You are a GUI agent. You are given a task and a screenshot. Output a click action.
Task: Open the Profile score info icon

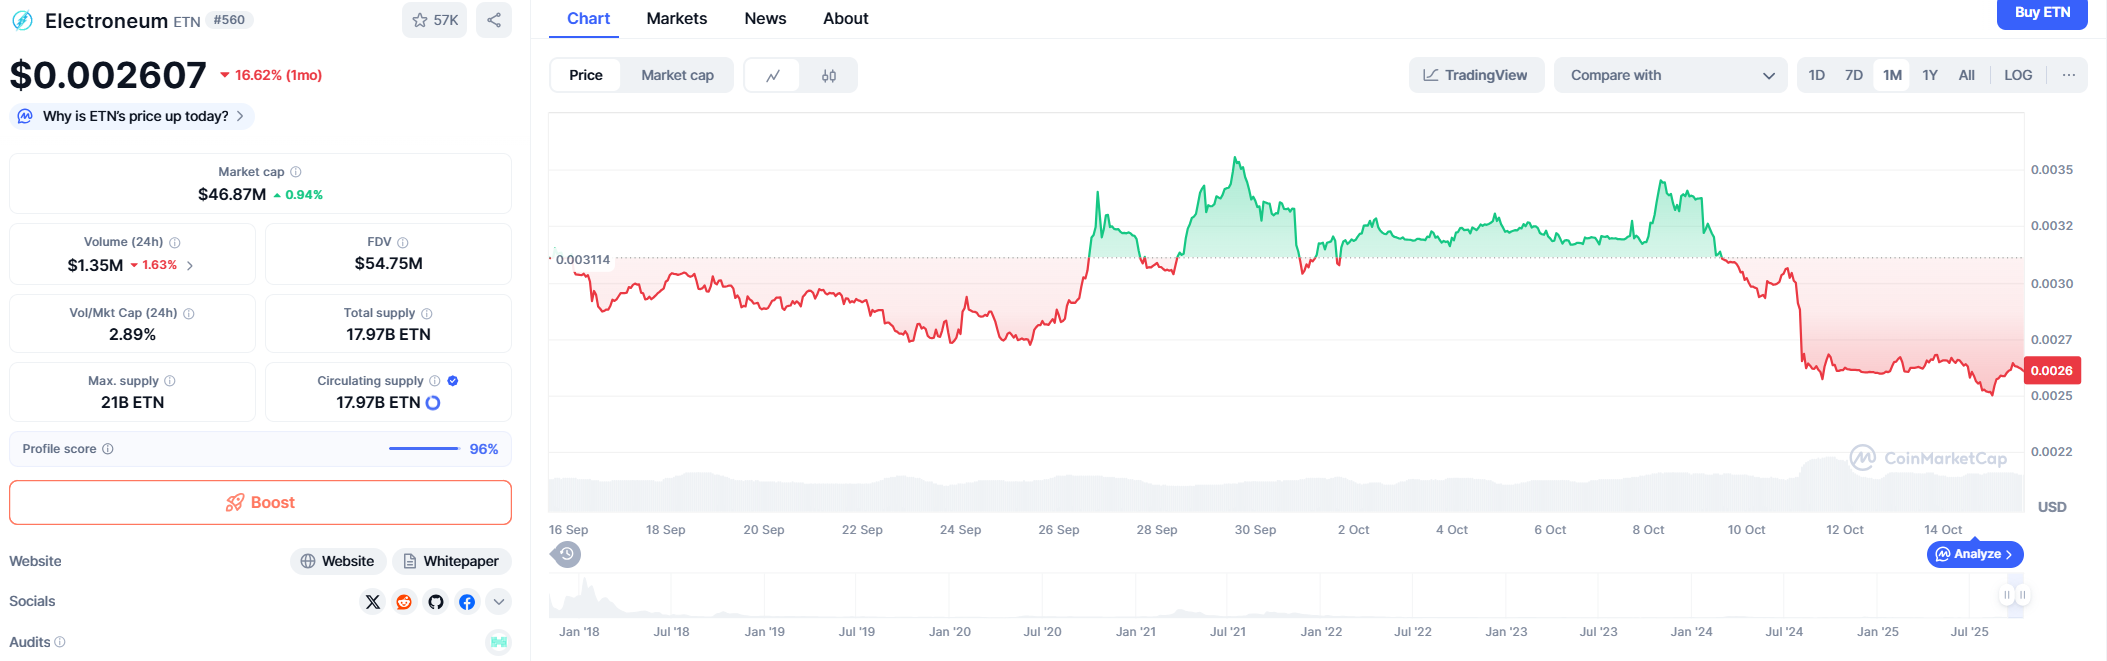click(108, 449)
